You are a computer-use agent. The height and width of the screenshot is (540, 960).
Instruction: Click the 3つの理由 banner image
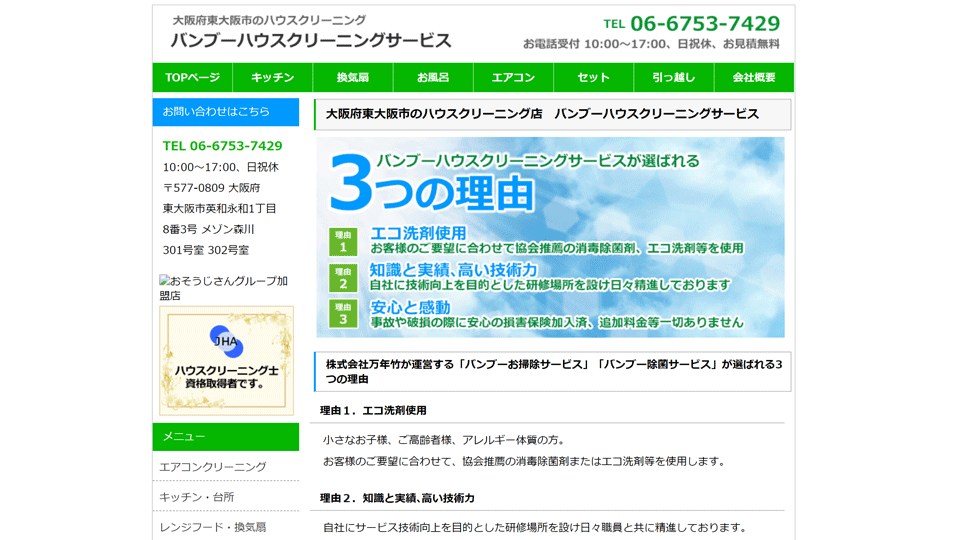click(x=550, y=238)
